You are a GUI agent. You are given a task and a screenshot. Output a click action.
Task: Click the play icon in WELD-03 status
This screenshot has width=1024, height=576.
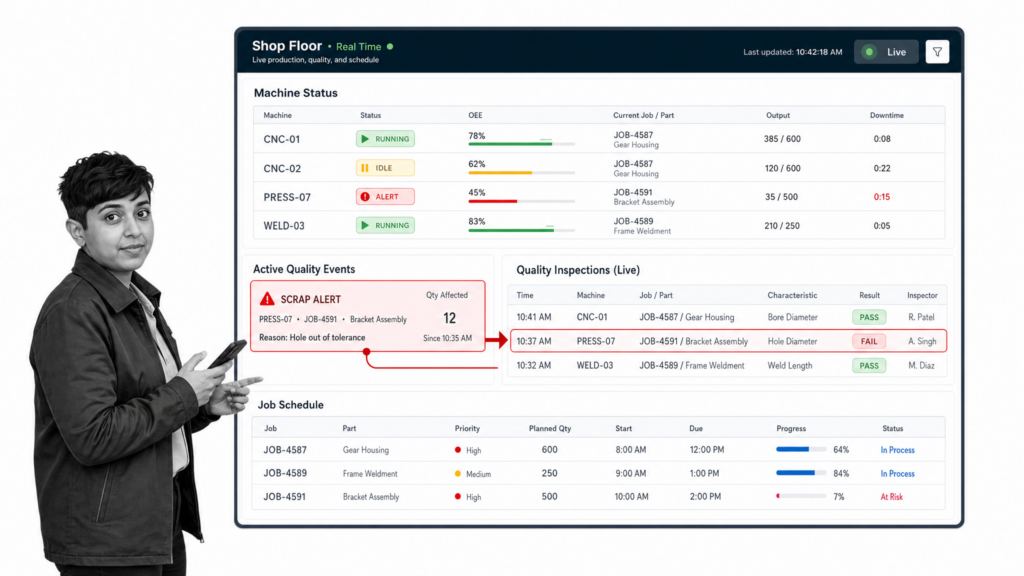tap(365, 225)
